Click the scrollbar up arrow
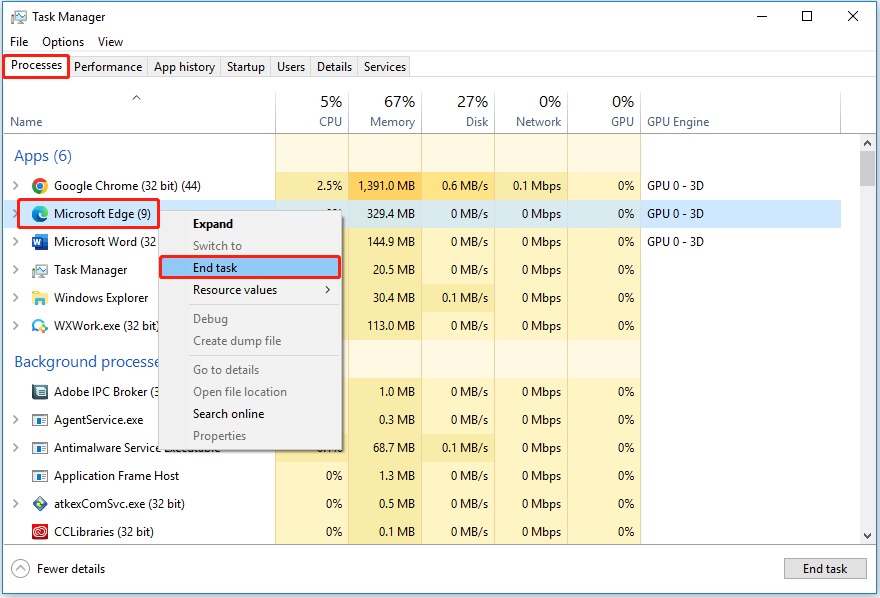Image resolution: width=880 pixels, height=598 pixels. [867, 143]
